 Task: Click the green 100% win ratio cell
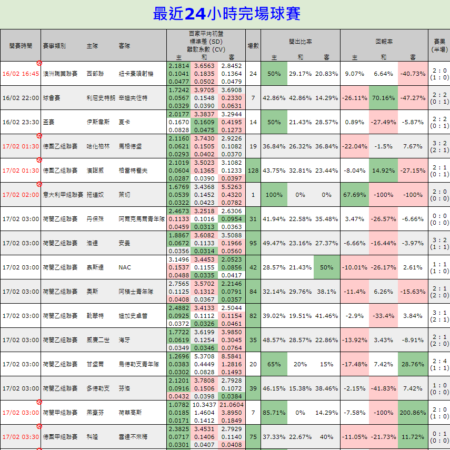coord(274,195)
